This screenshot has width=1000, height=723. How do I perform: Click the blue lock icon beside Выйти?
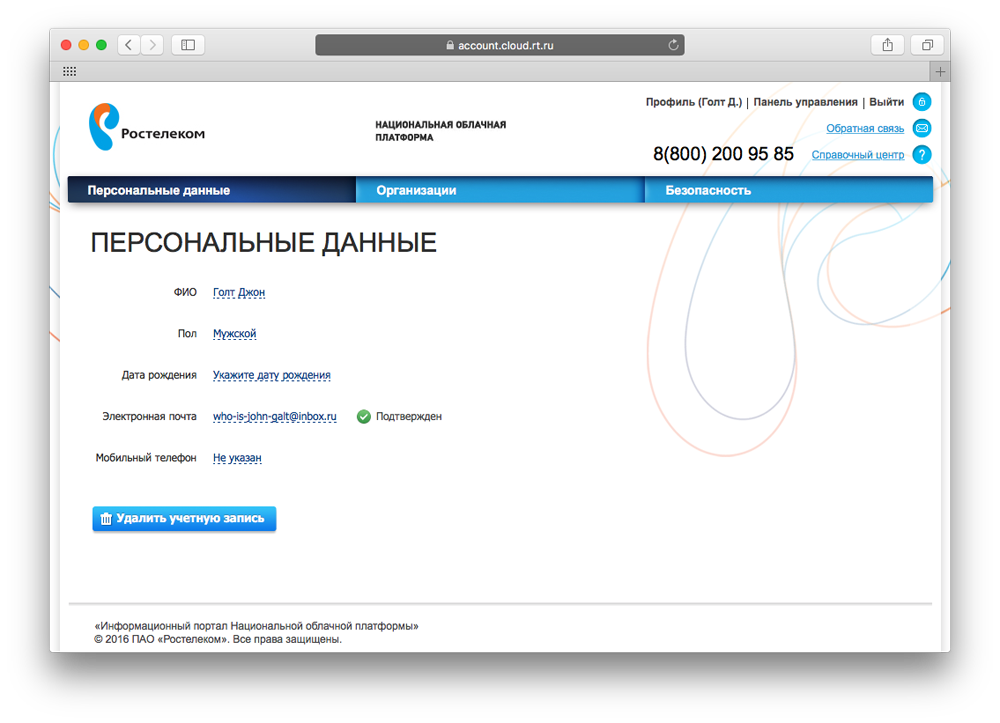pyautogui.click(x=922, y=102)
